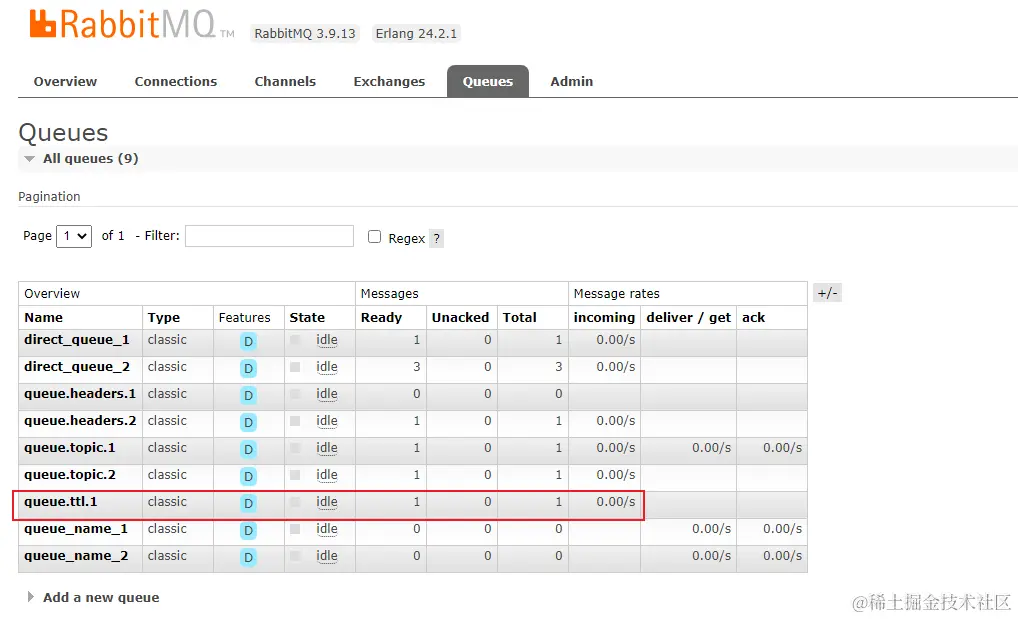Click the D feature badge for queue.headers.1
Screen dimensions: 1018x619
click(x=248, y=396)
